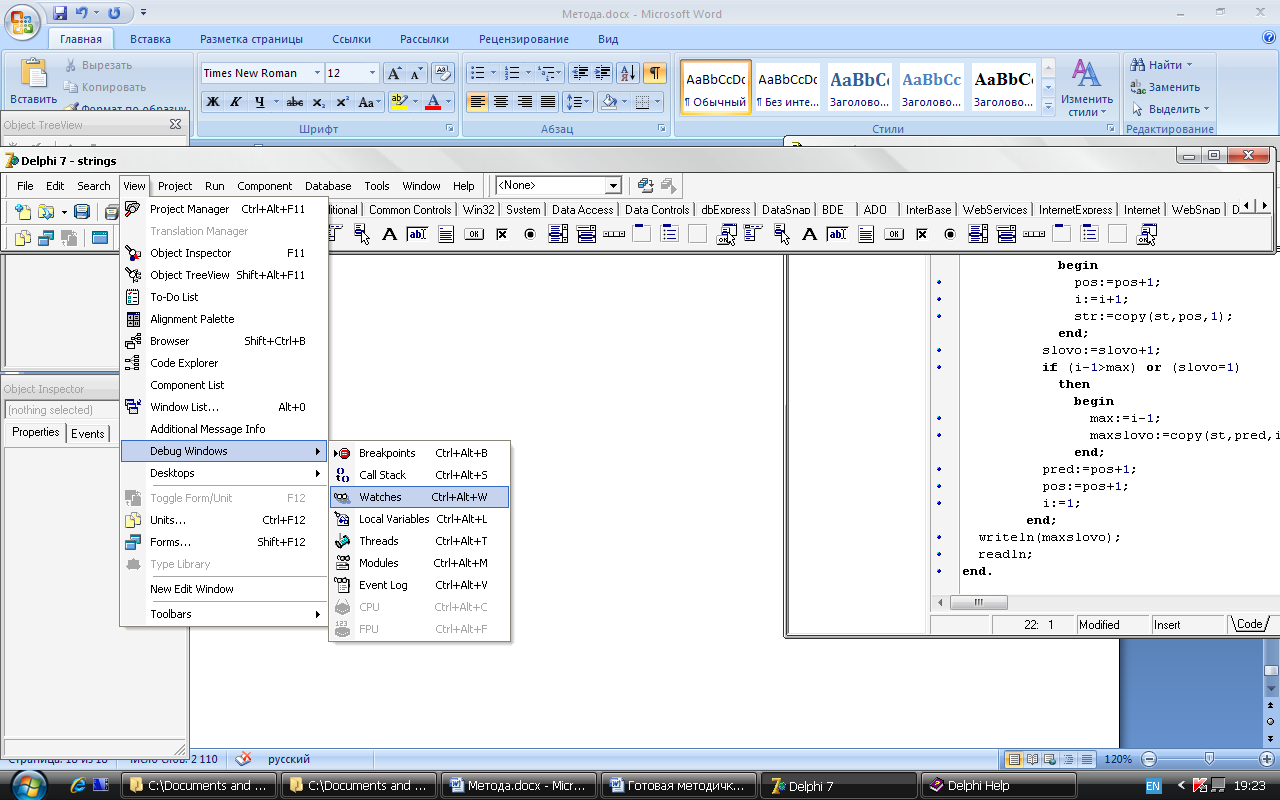The width and height of the screenshot is (1280, 800).
Task: Toggle Bold (Ж) formatting
Action: pos(212,102)
